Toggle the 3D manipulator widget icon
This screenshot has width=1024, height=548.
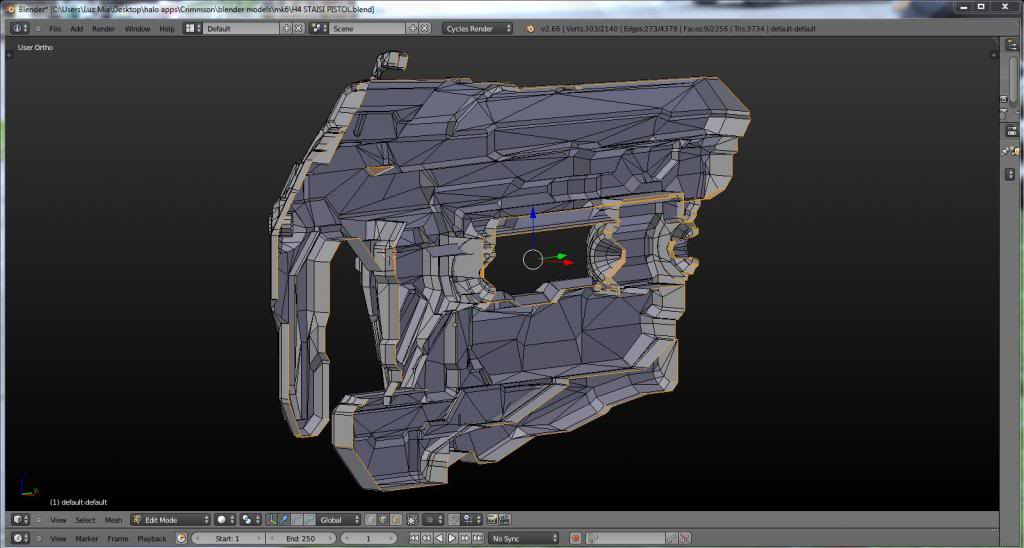point(272,520)
